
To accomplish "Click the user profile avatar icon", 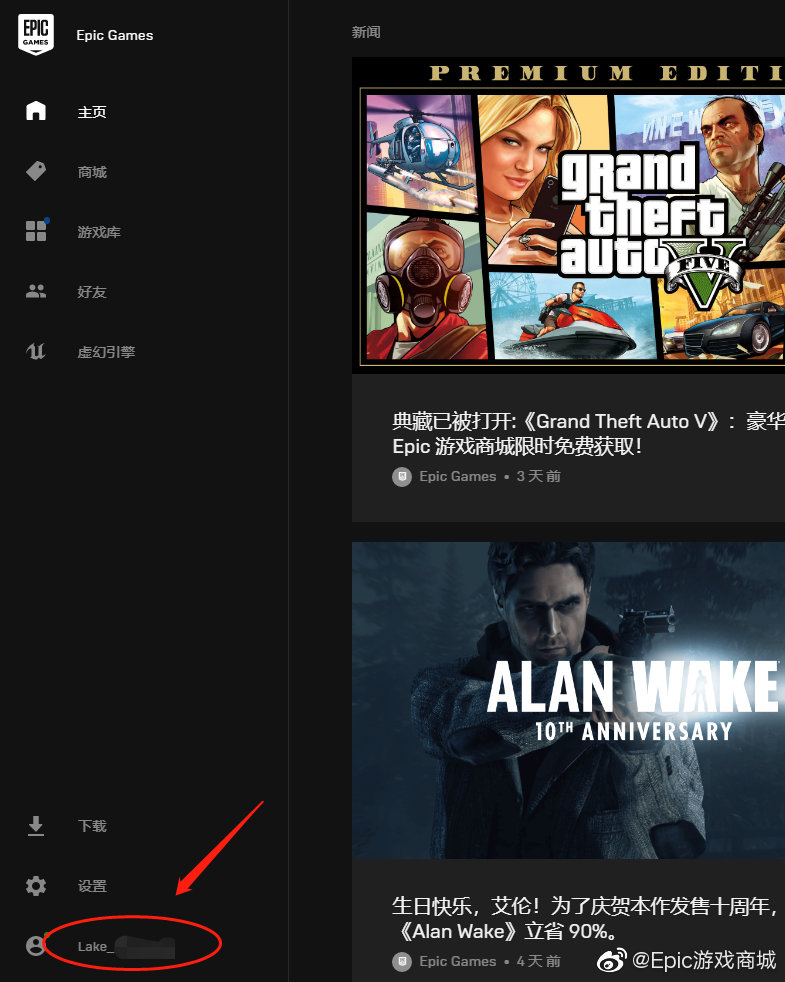I will 36,946.
